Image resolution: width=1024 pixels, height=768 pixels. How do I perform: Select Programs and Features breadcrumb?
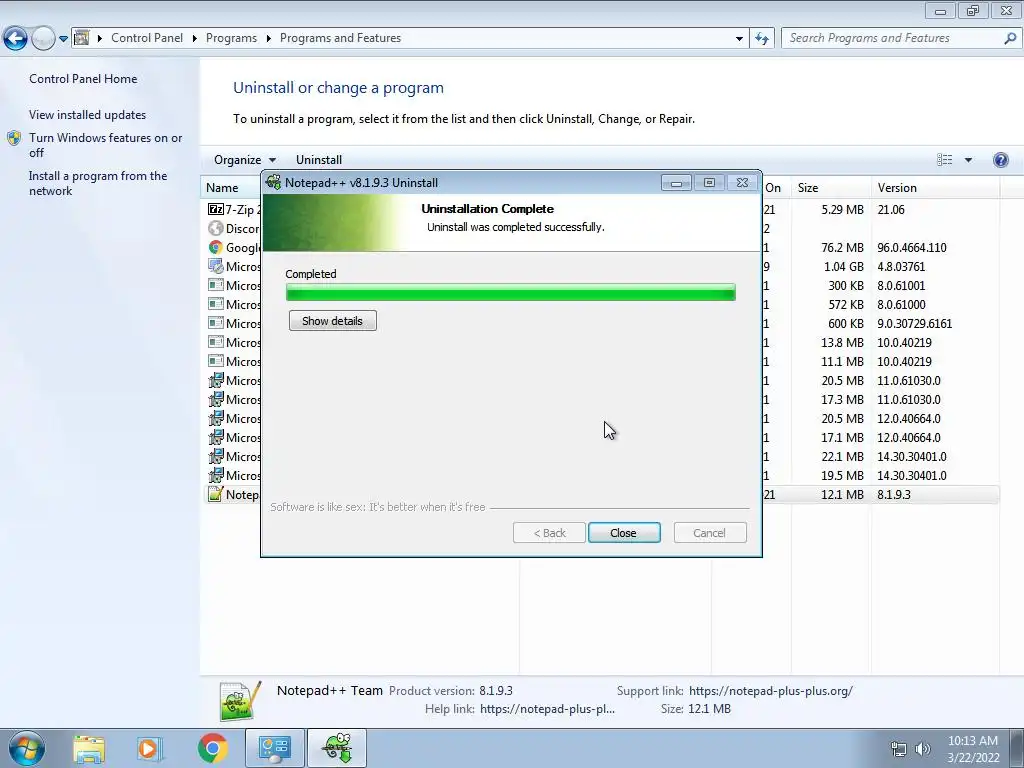pyautogui.click(x=340, y=38)
